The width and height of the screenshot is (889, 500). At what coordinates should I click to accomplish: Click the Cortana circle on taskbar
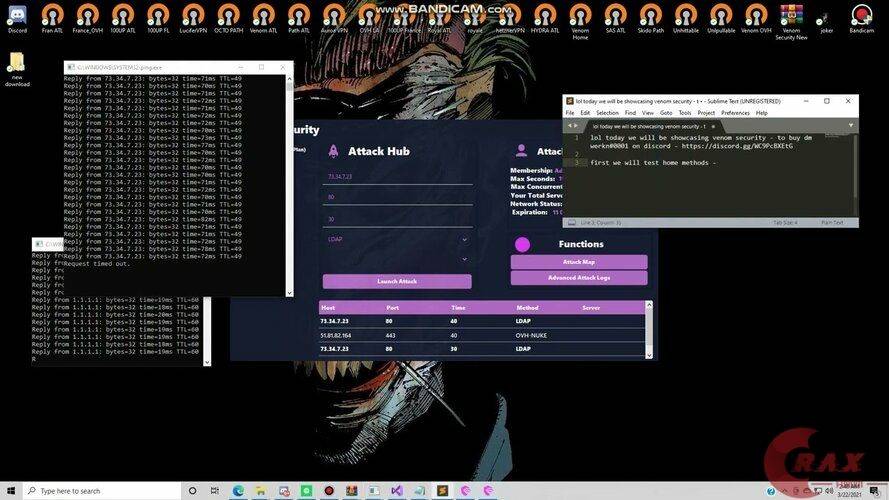click(x=192, y=490)
